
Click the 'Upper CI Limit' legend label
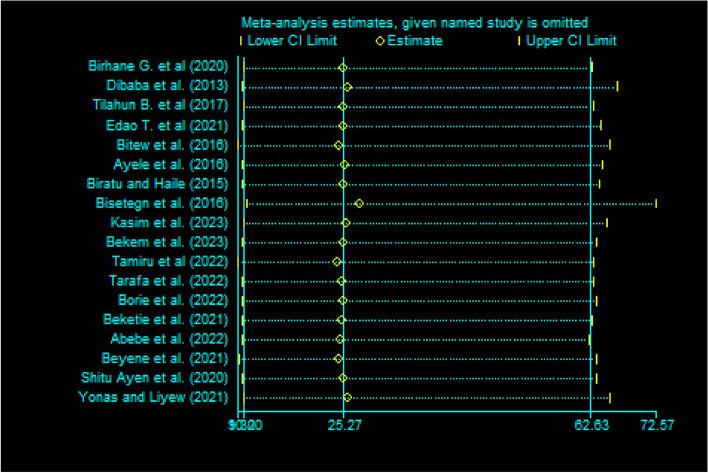571,41
